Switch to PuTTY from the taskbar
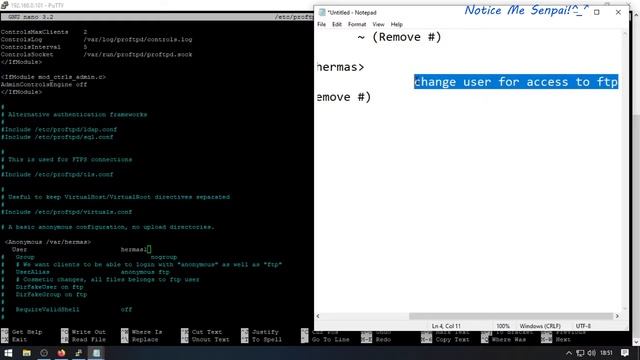Viewport: 640px width, 360px height. point(78,353)
